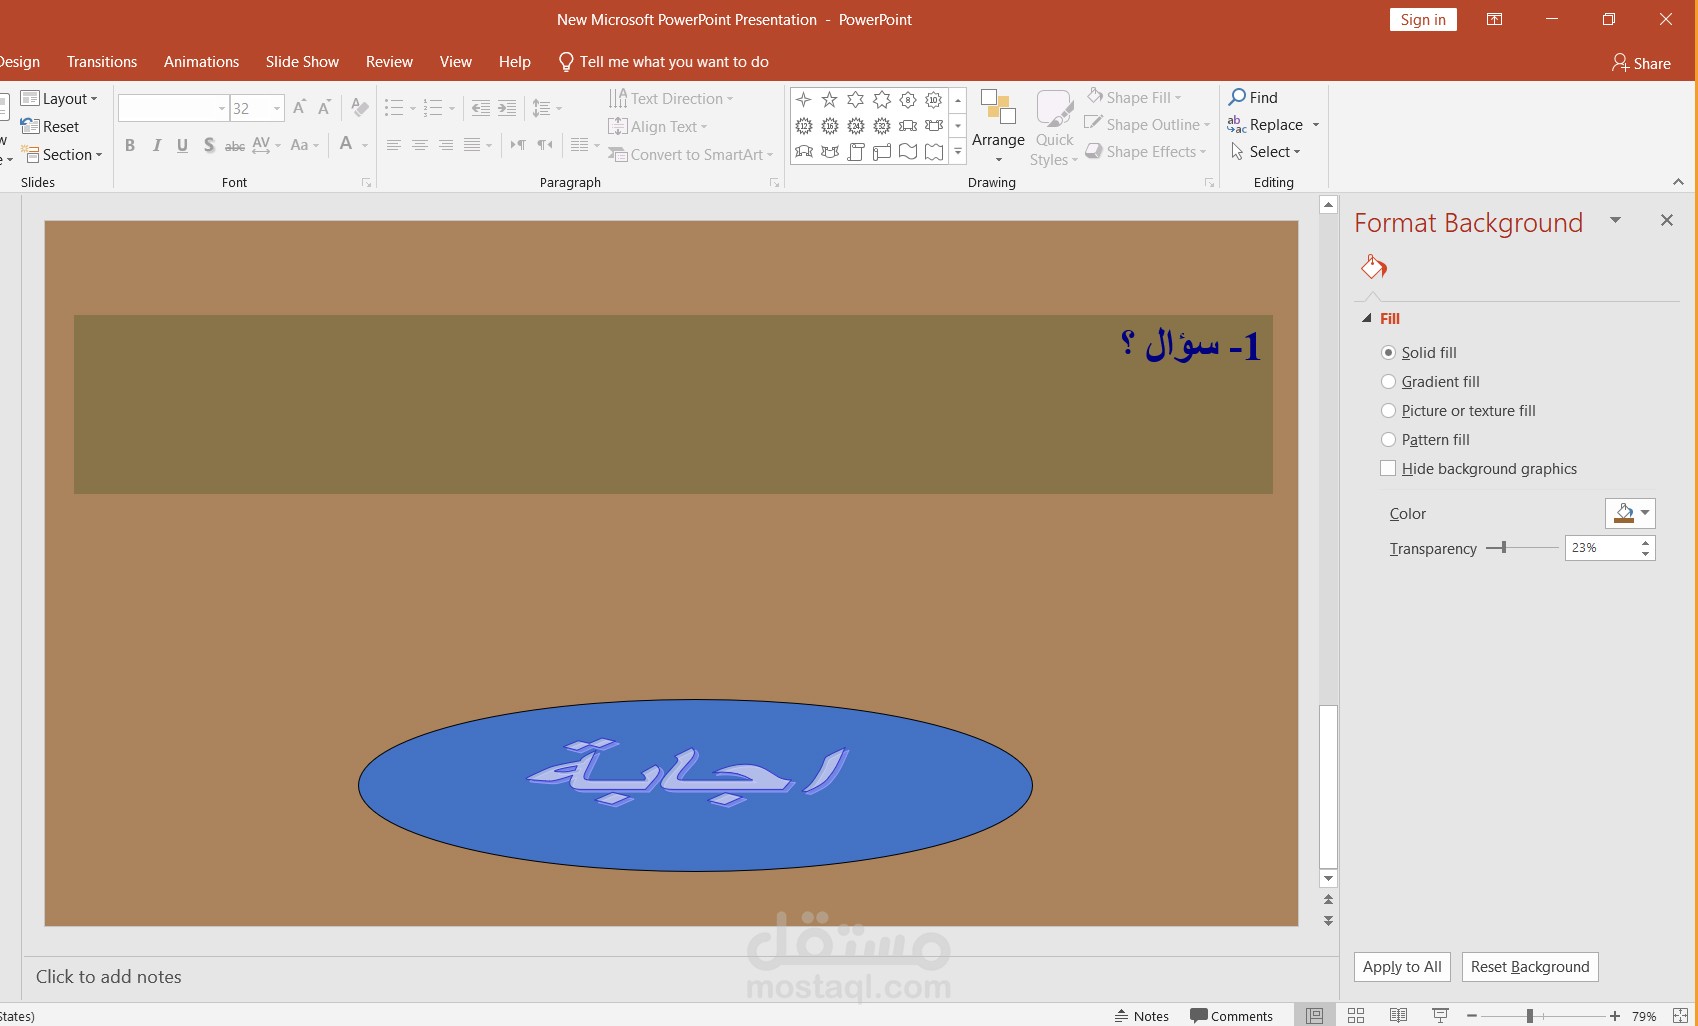The image size is (1698, 1026).
Task: Click Sign in button
Action: click(1423, 19)
